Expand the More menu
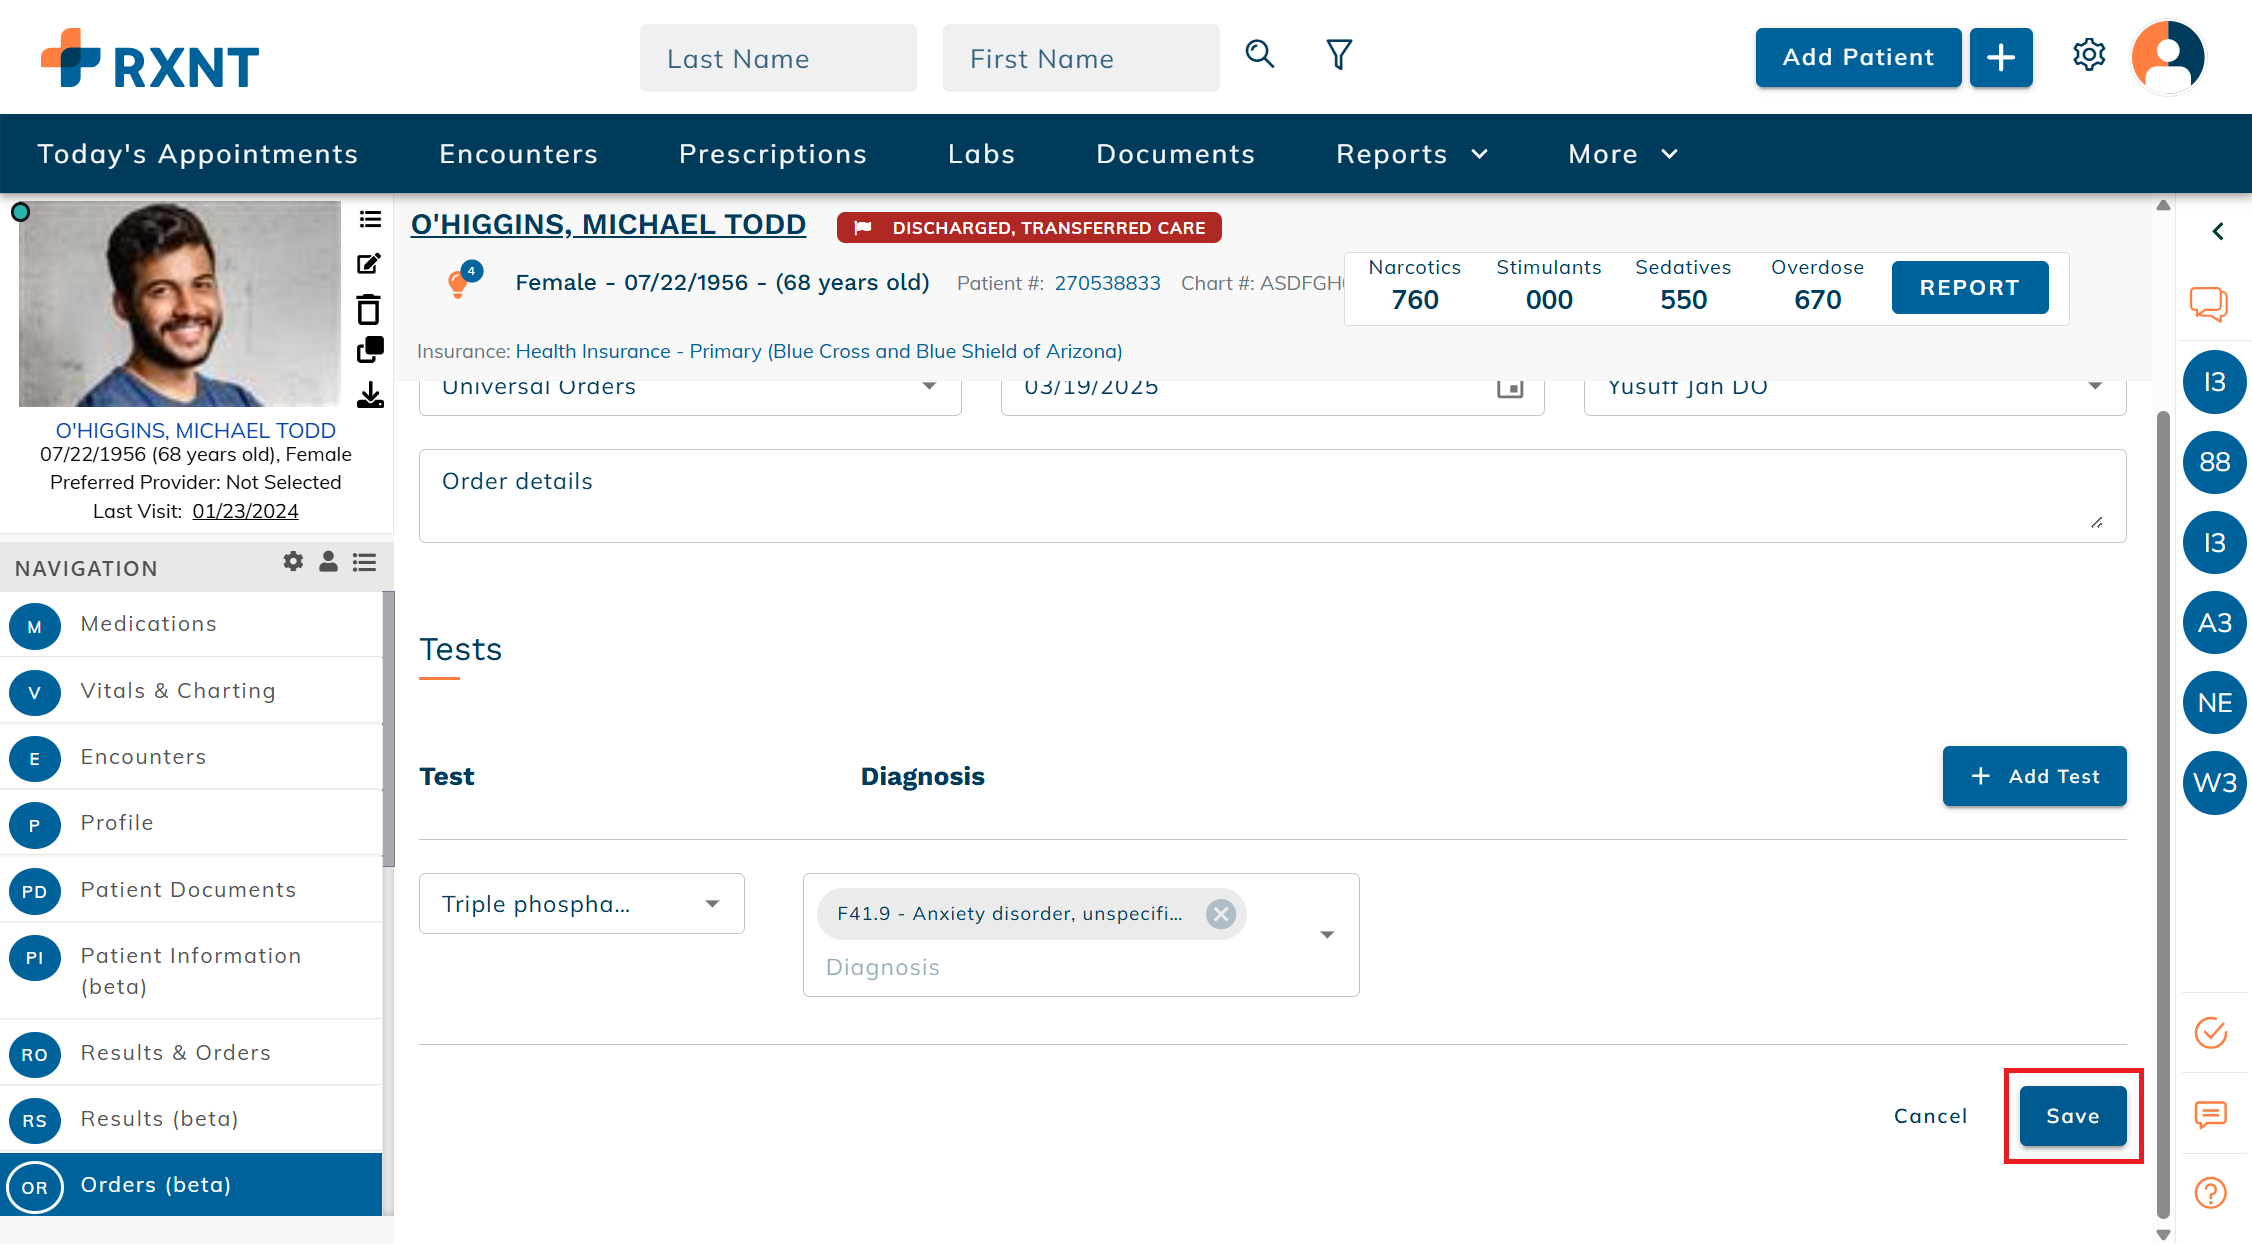Image resolution: width=2252 pixels, height=1244 pixels. [1623, 154]
